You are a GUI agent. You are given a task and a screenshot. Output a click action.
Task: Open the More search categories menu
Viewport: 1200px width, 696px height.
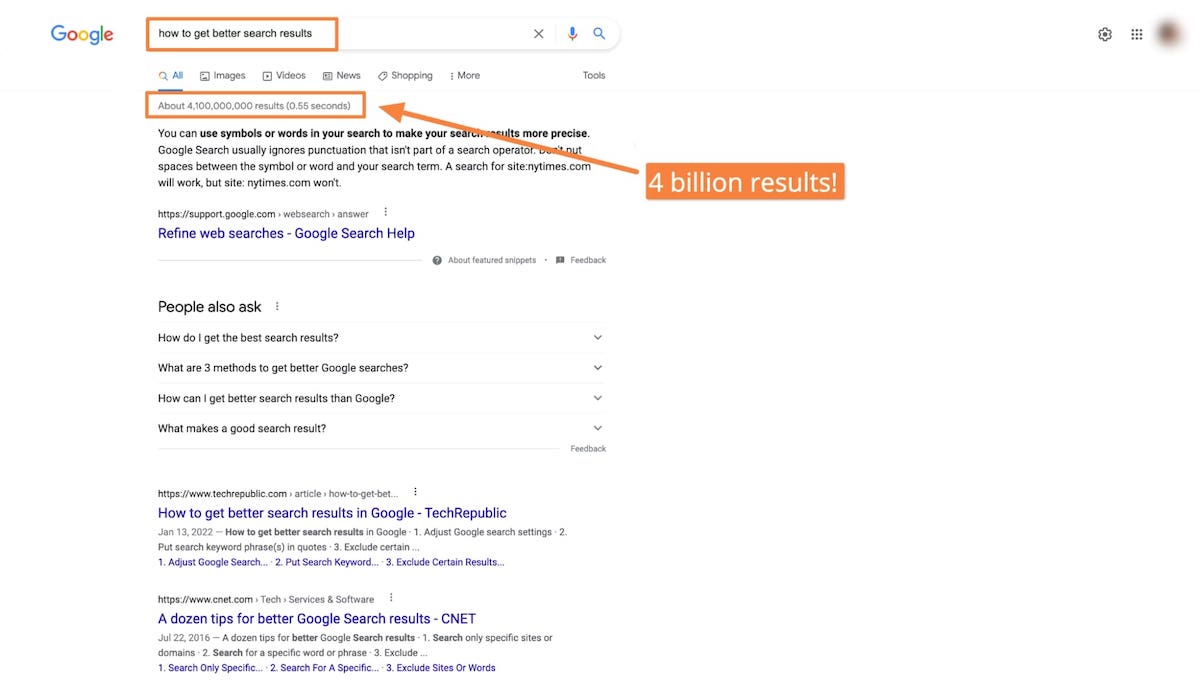click(x=465, y=76)
